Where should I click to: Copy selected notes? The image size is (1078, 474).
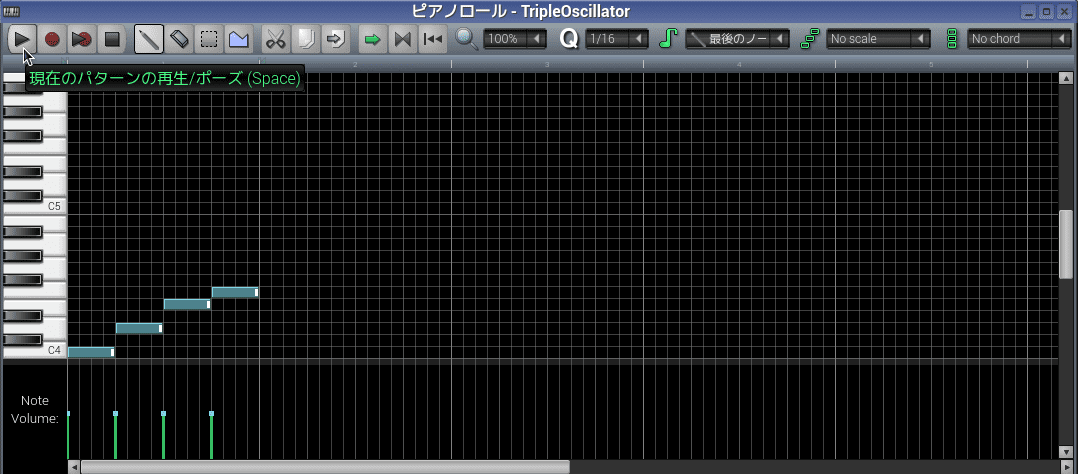(305, 39)
